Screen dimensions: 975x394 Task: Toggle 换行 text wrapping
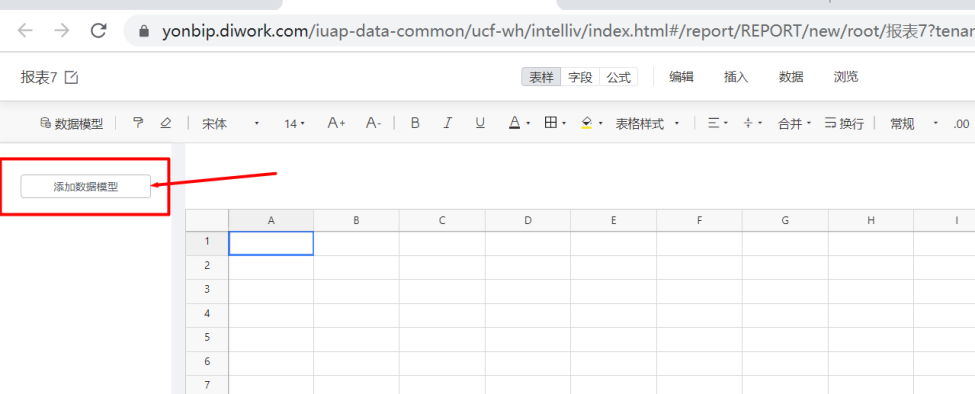[844, 124]
